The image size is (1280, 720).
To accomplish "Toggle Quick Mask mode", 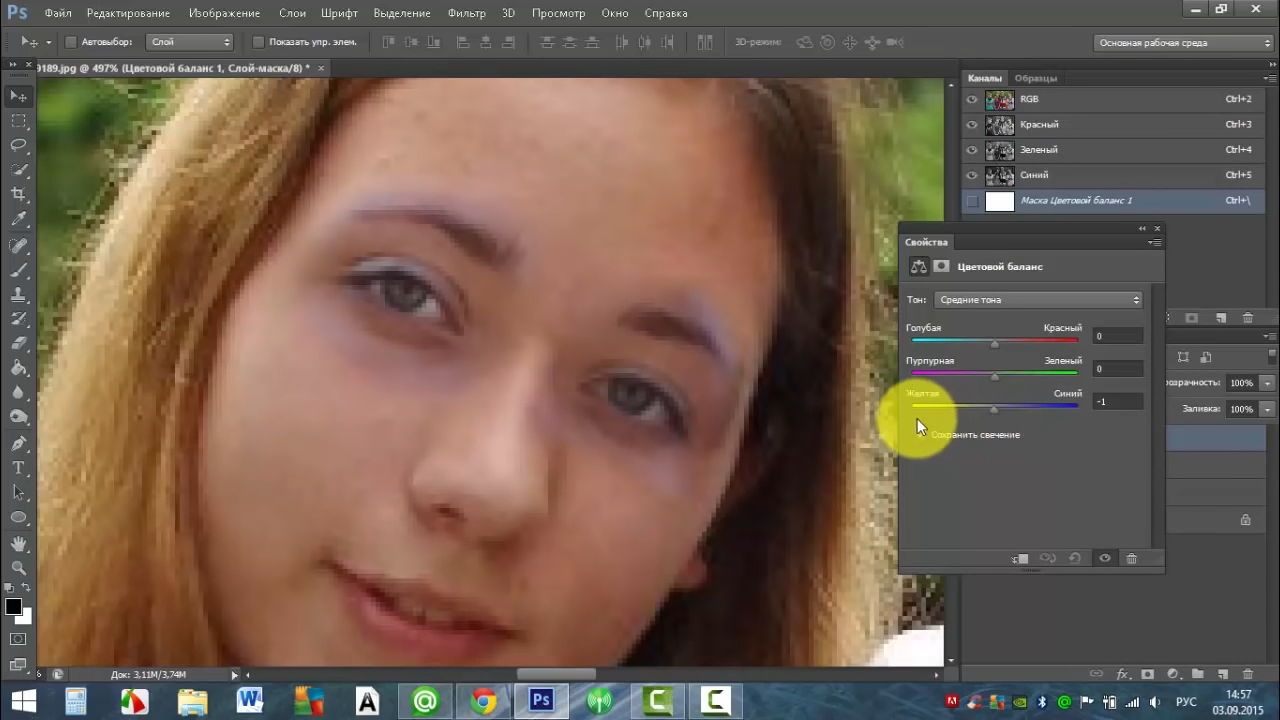I will pos(18,639).
